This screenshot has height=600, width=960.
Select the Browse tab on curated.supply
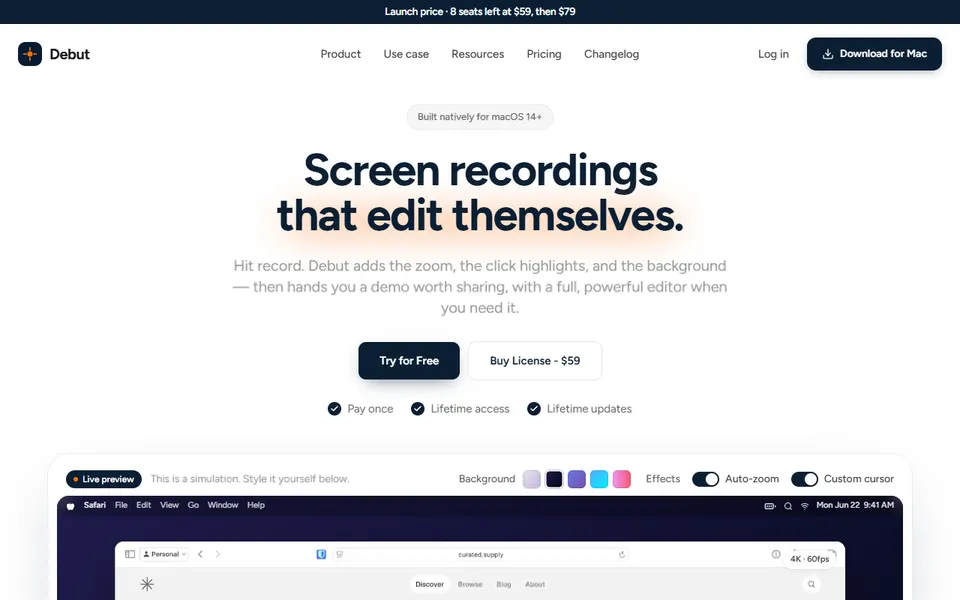[x=470, y=584]
